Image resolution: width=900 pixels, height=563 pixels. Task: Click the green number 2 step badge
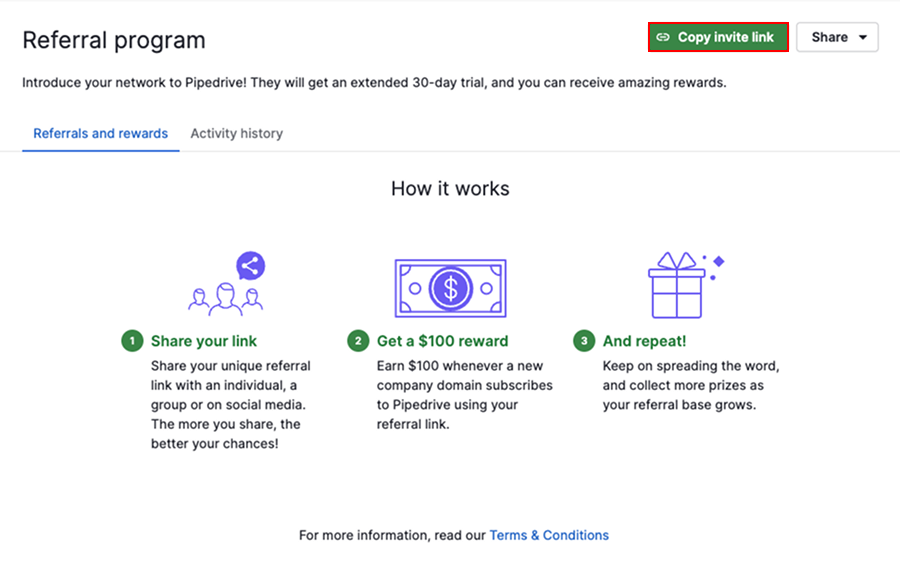pos(358,341)
